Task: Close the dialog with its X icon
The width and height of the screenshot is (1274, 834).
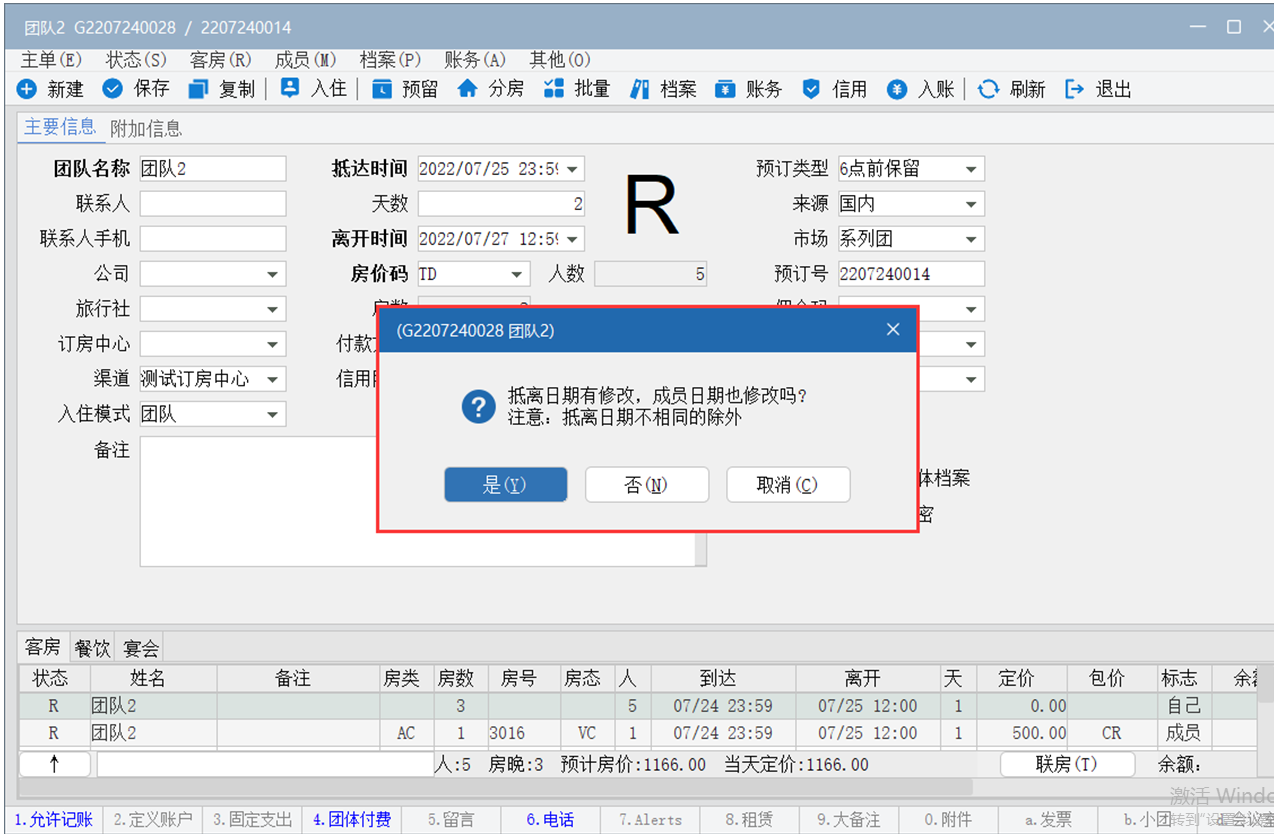Action: pos(893,330)
